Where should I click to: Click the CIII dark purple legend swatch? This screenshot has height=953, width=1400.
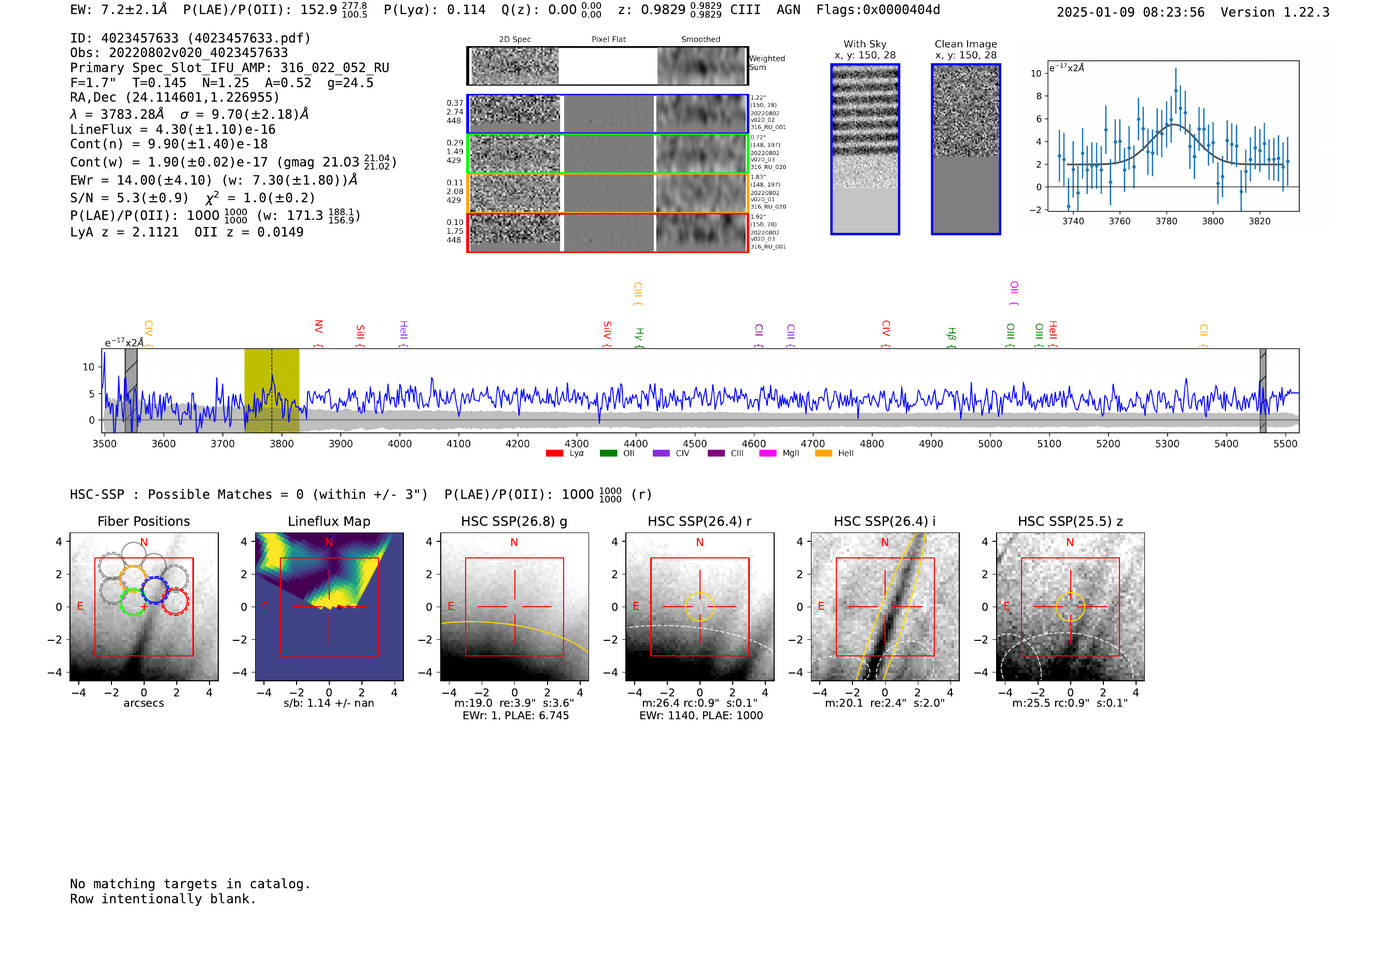[715, 454]
